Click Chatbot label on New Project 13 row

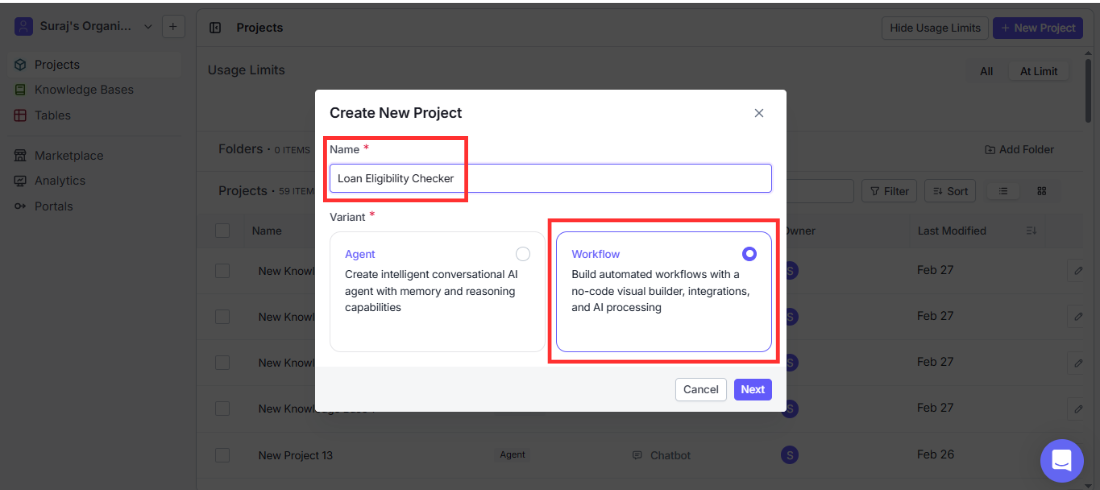coord(670,455)
